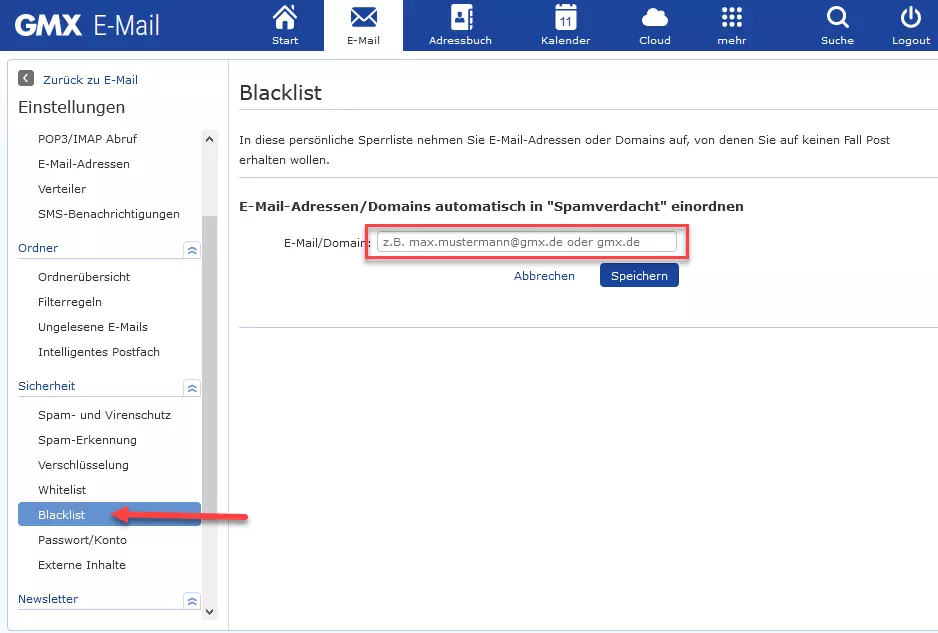Open Verschlüsselung settings
The height and width of the screenshot is (633, 938).
[x=83, y=465]
